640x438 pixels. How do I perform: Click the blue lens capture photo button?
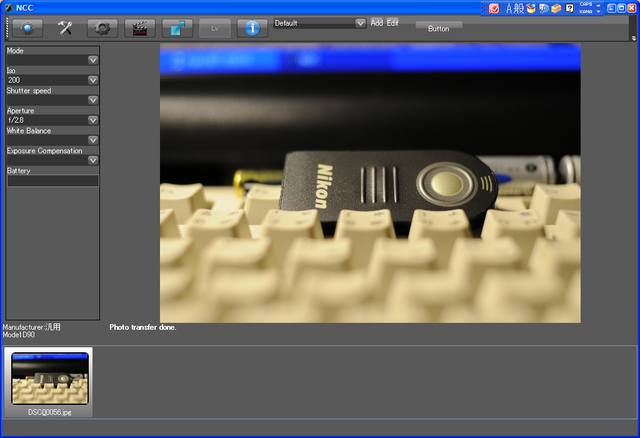click(x=27, y=28)
